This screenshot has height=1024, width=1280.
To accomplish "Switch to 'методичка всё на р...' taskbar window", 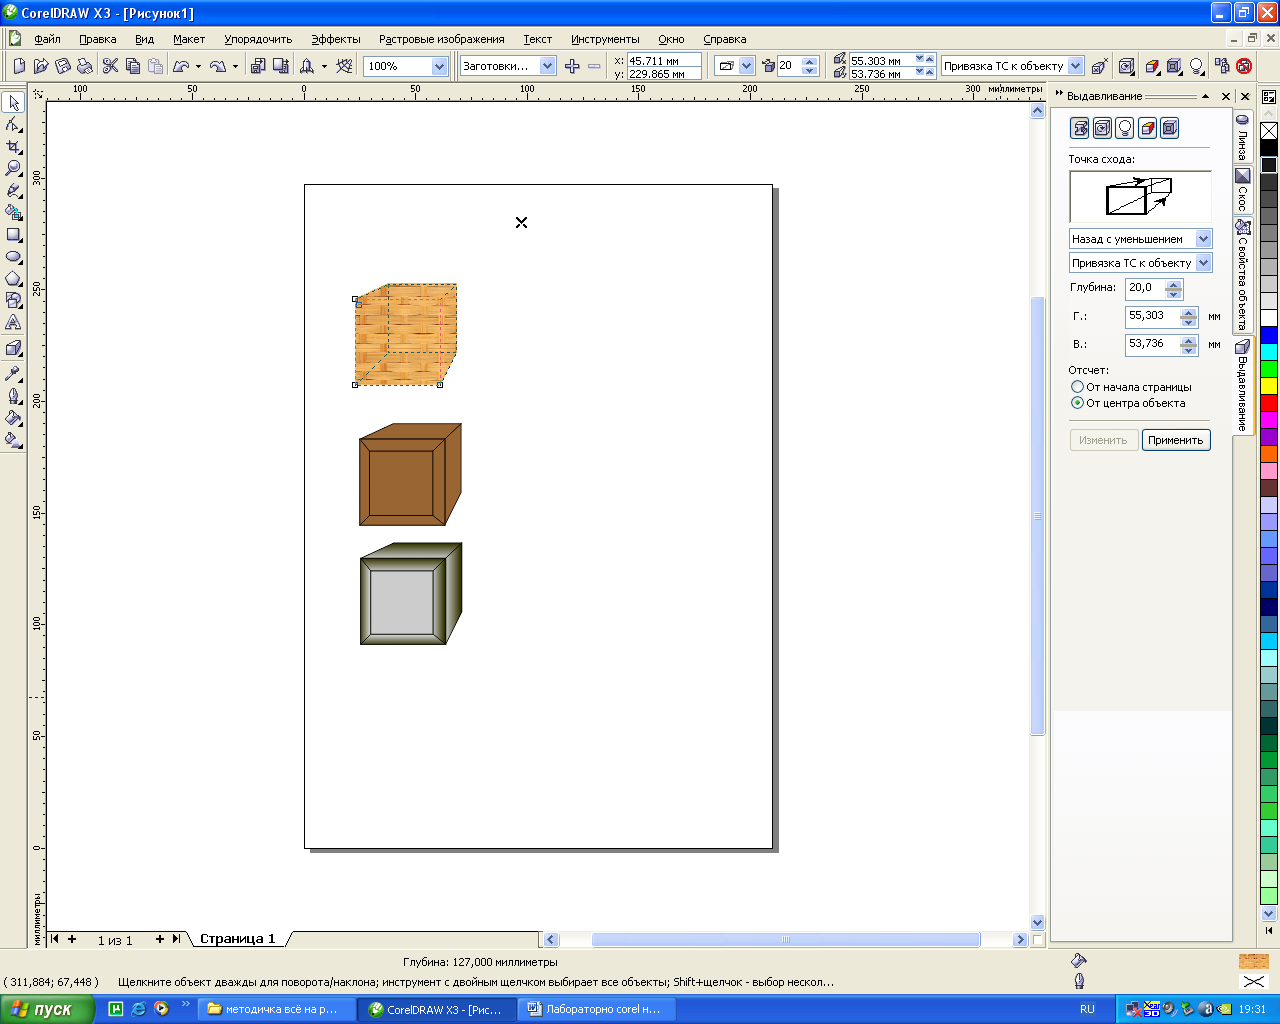I will pos(276,1009).
